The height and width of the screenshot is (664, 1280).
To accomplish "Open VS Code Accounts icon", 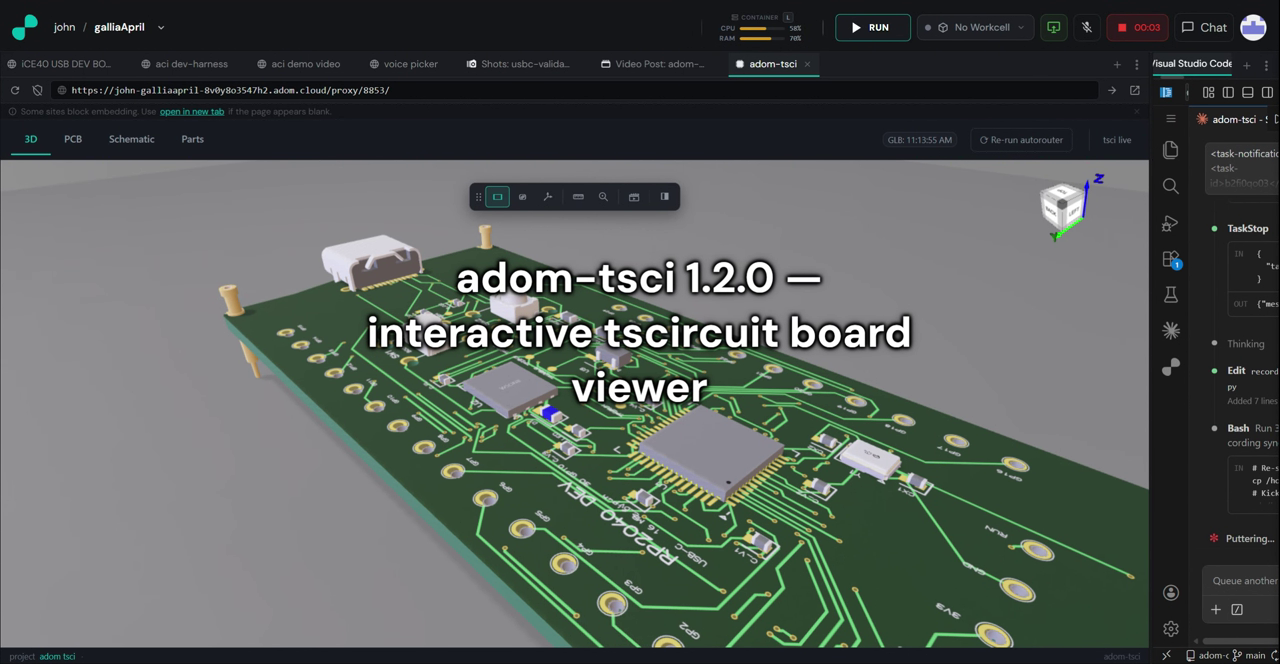I will [1171, 593].
